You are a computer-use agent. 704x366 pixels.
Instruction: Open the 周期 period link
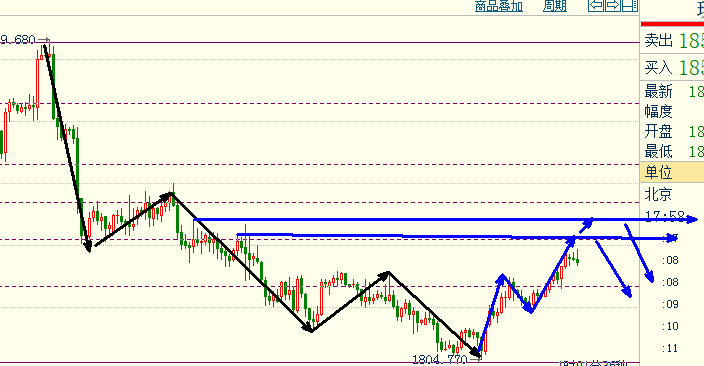[x=555, y=6]
